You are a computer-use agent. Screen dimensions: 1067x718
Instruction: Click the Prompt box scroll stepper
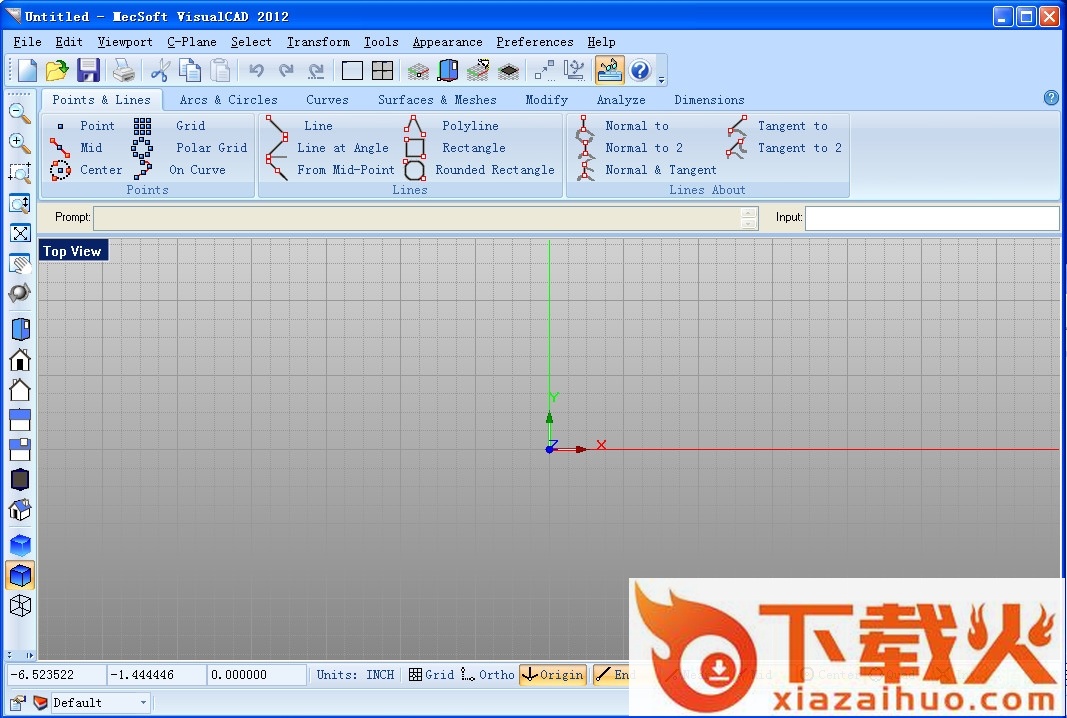(749, 218)
